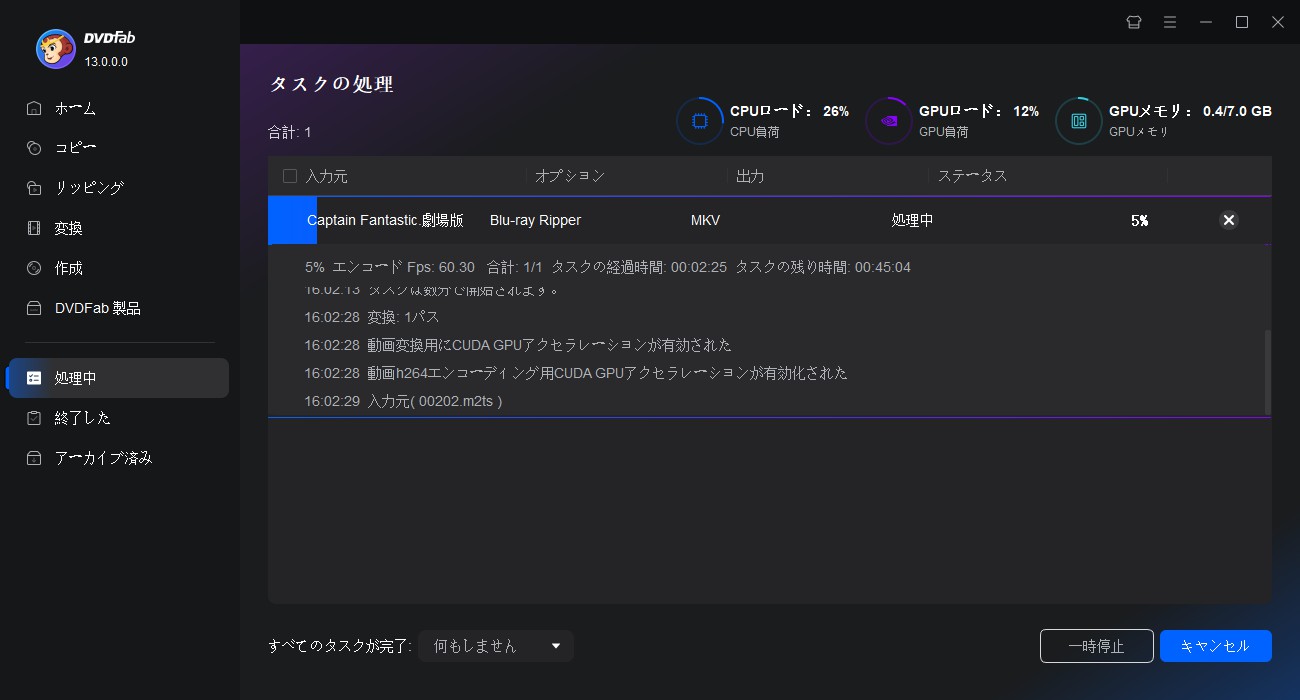This screenshot has width=1300, height=700.
Task: Click the log panel vertical scrollbar
Action: [x=1268, y=371]
